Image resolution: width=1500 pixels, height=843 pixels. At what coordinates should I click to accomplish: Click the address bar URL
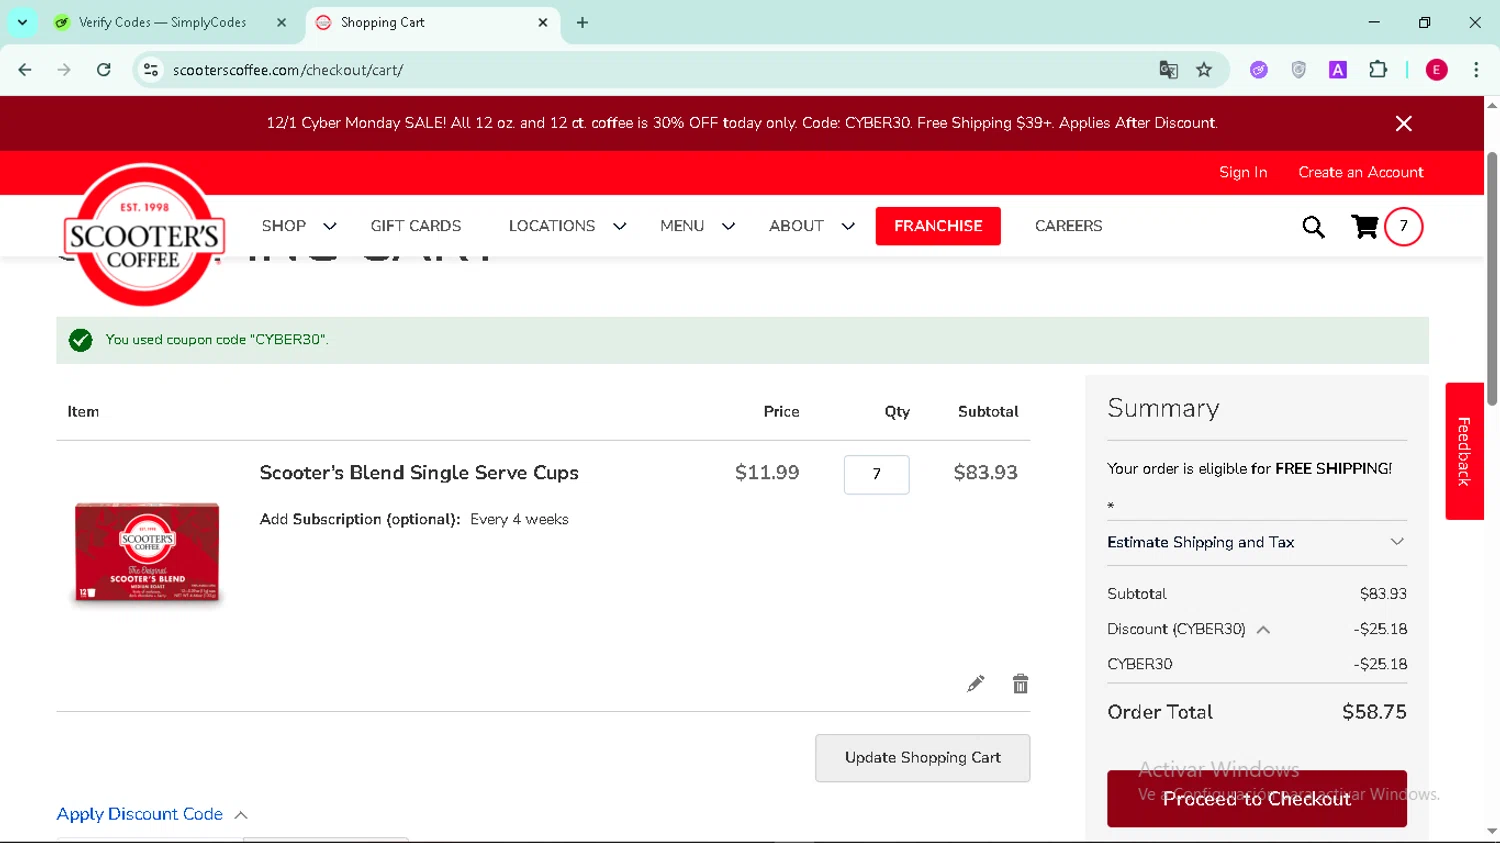coord(288,70)
